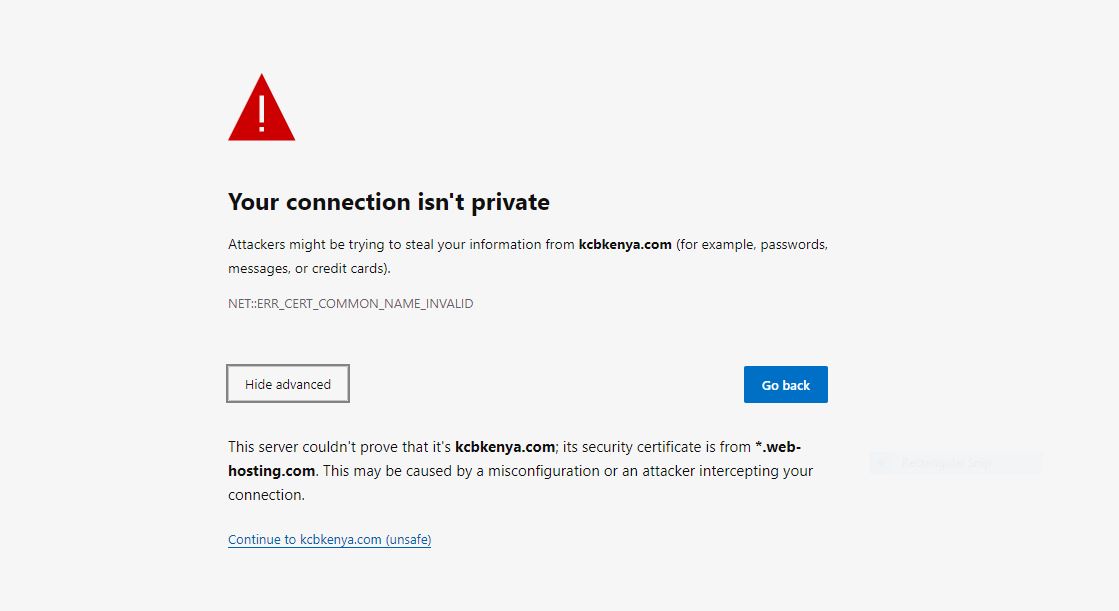Collapse details with Hide advanced button

[x=288, y=384]
